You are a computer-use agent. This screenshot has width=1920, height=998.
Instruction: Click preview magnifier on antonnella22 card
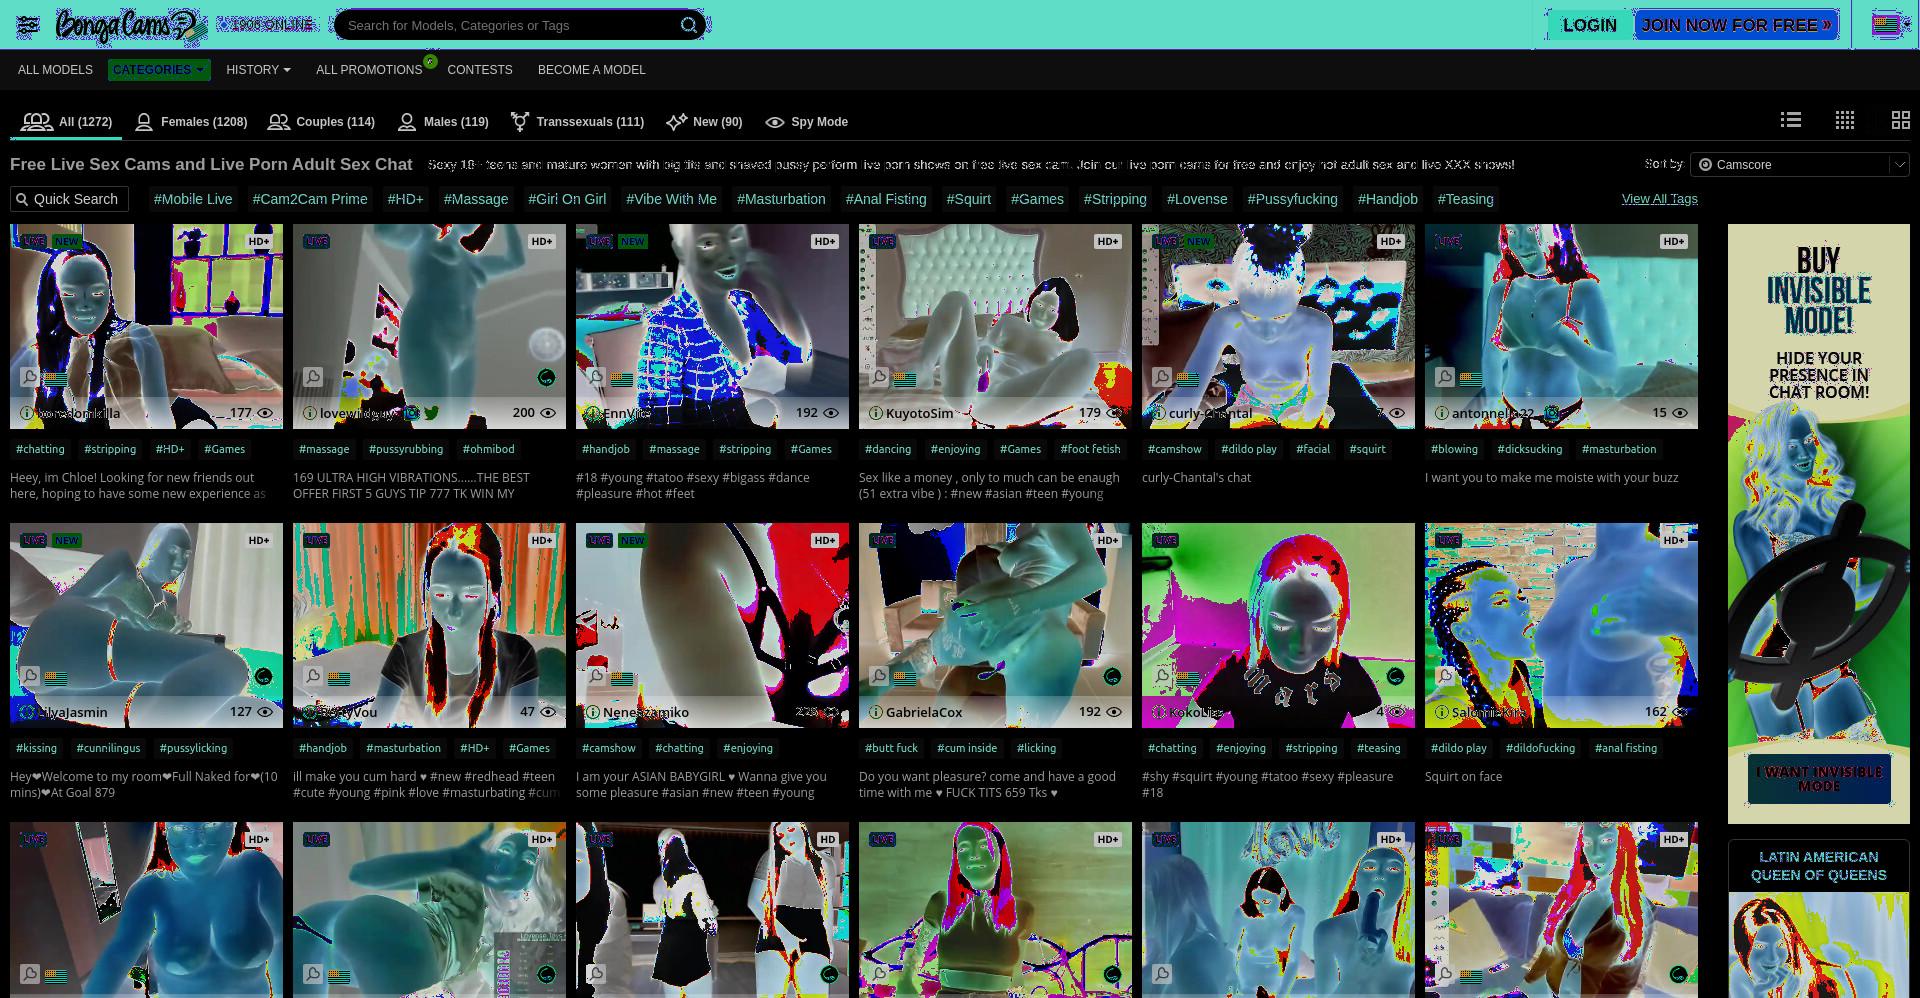coord(1445,377)
